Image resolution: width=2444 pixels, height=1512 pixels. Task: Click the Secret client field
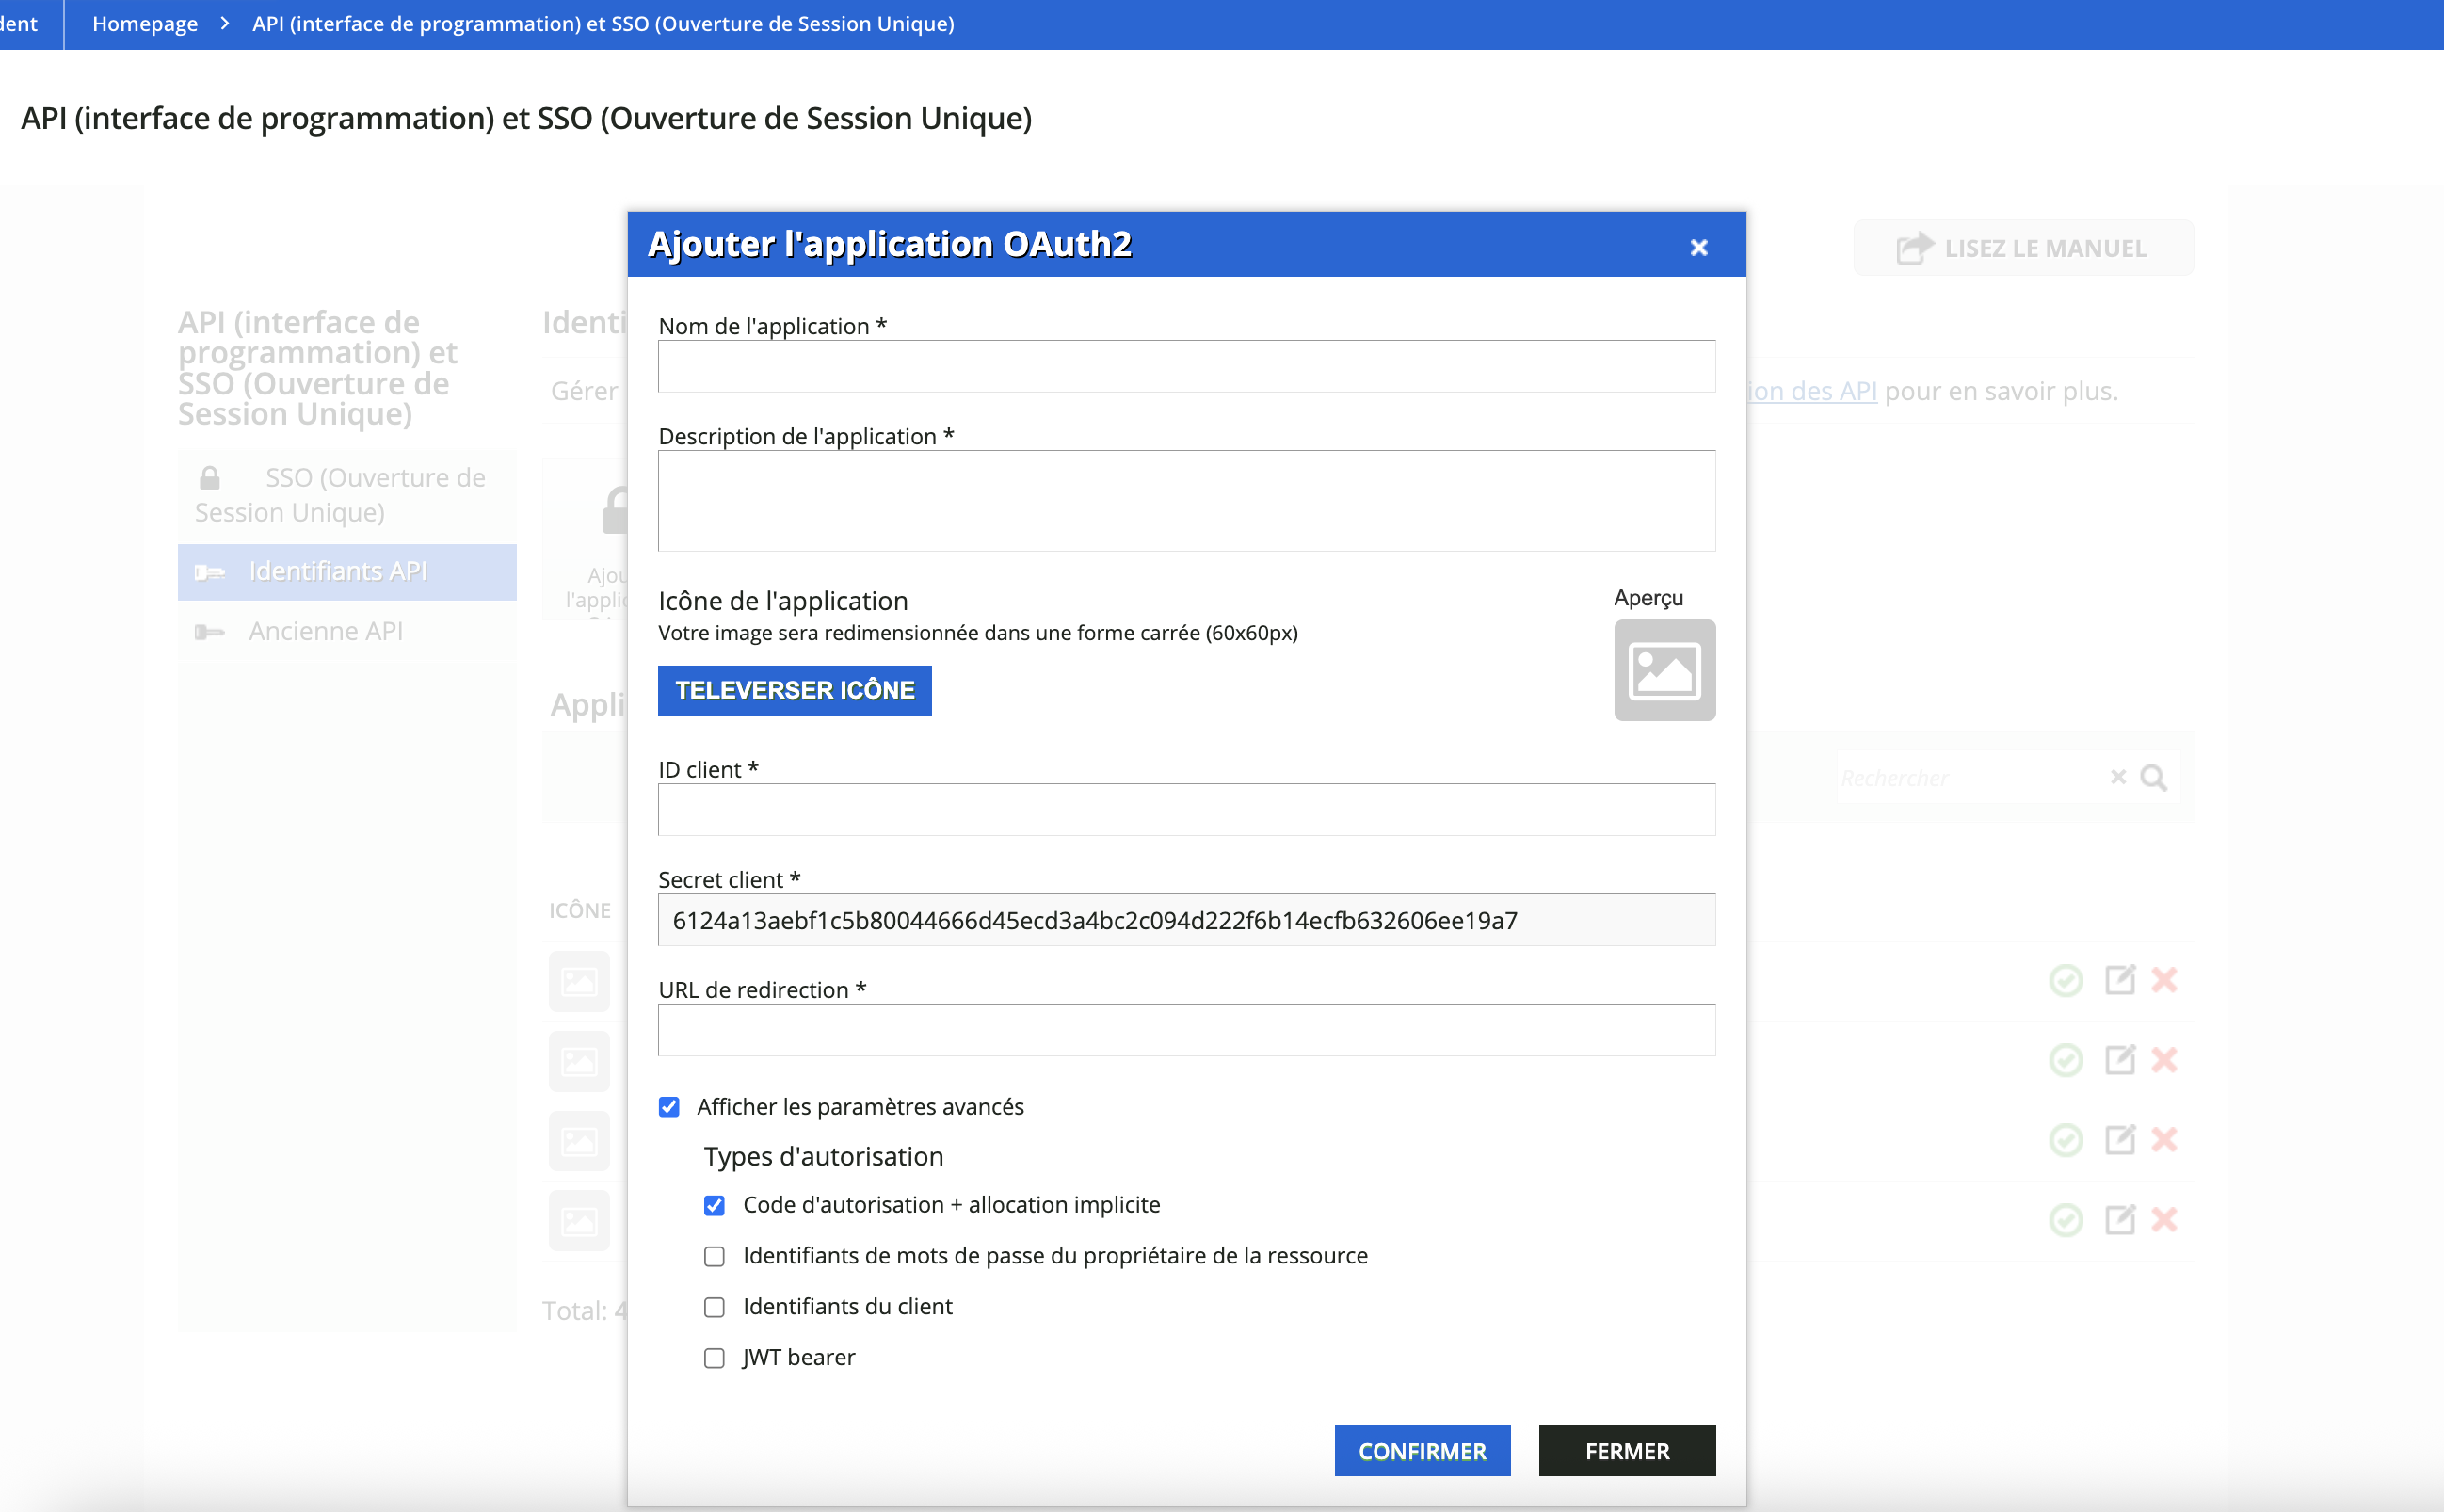(x=1186, y=920)
